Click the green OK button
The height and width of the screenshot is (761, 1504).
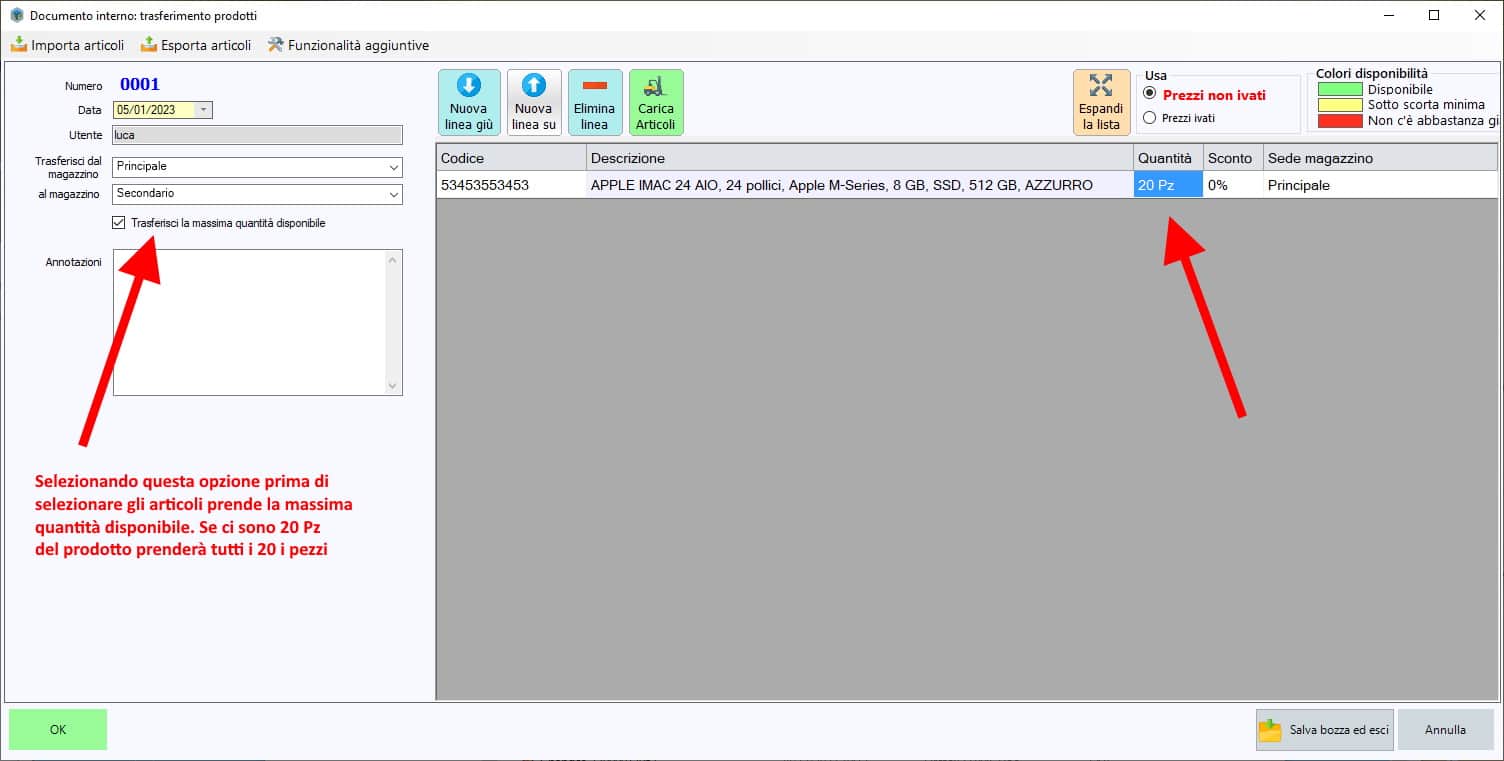tap(58, 730)
